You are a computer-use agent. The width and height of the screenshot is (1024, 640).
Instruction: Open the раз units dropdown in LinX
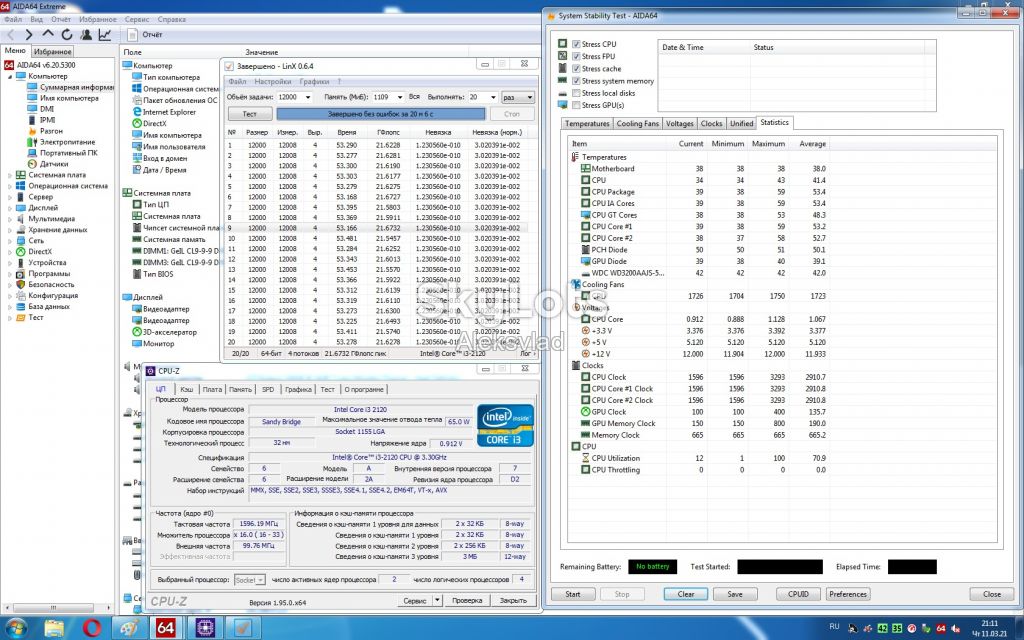pyautogui.click(x=518, y=97)
